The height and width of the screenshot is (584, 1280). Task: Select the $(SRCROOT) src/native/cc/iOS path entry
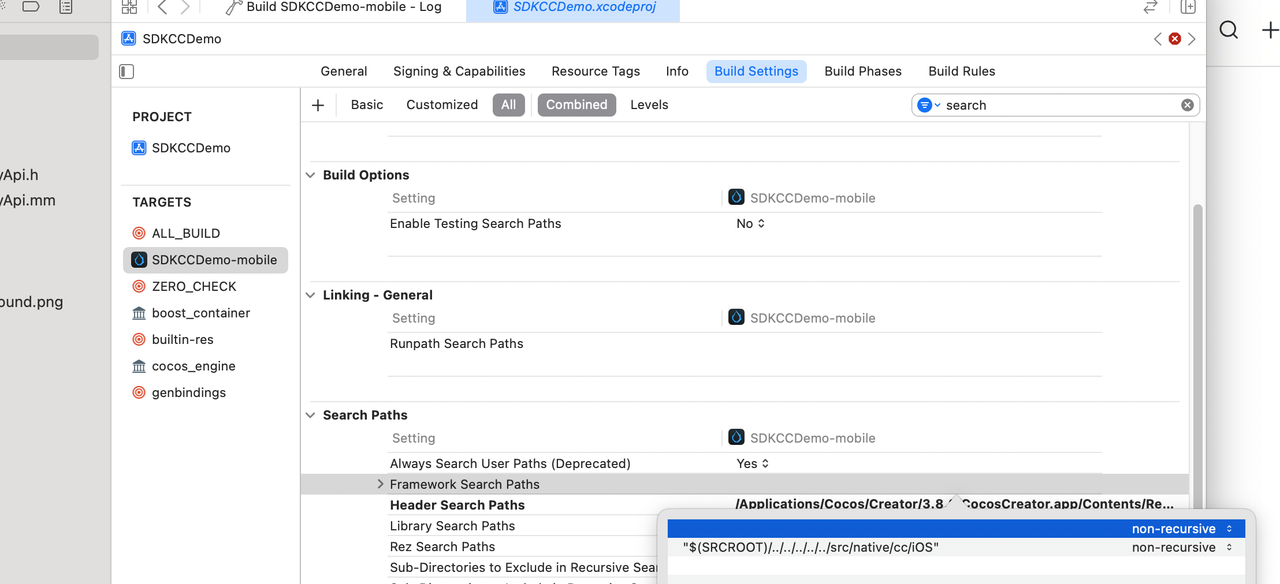pyautogui.click(x=811, y=548)
